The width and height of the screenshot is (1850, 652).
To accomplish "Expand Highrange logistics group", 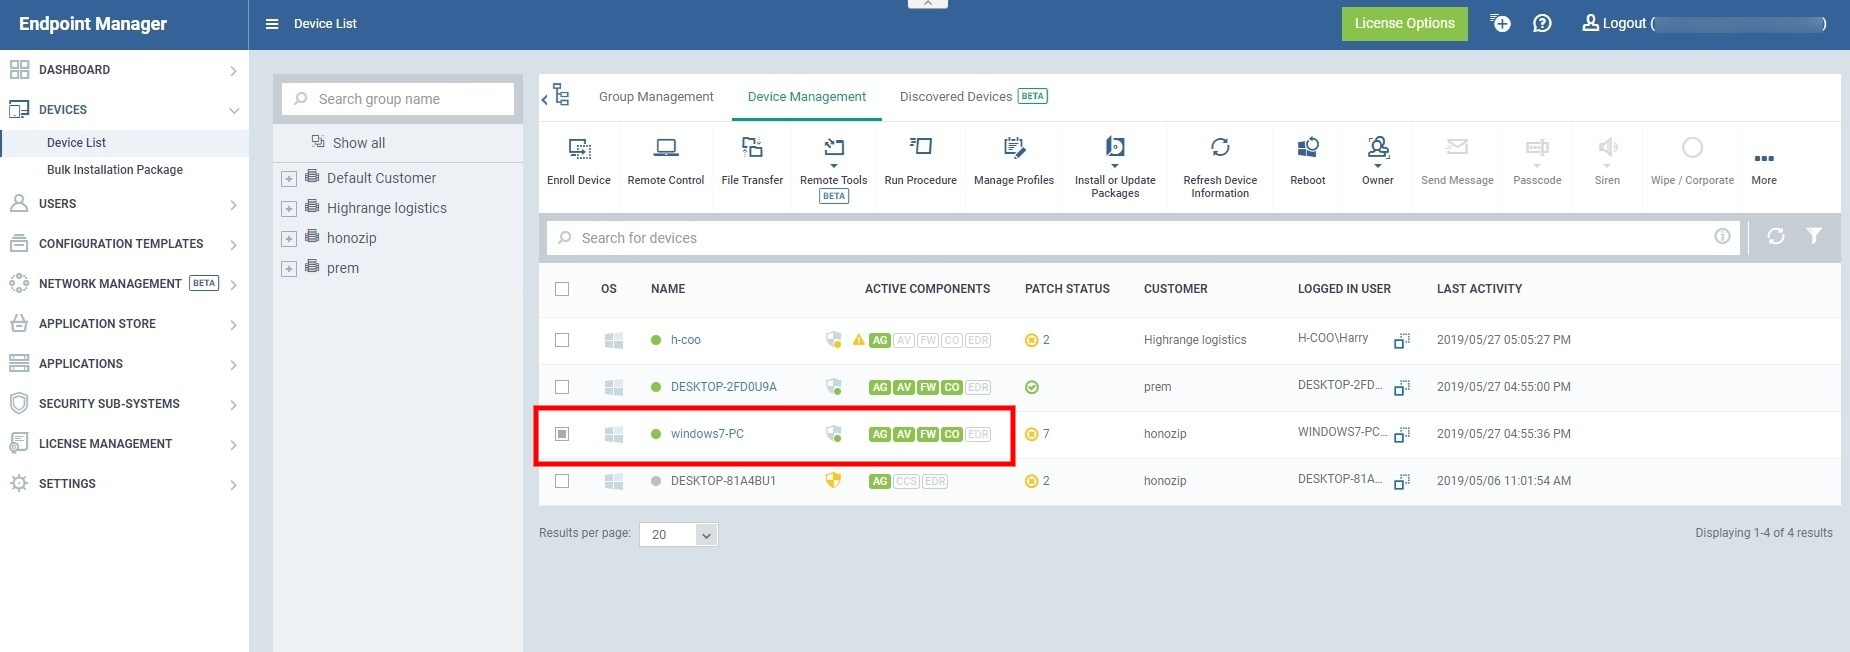I will (289, 209).
